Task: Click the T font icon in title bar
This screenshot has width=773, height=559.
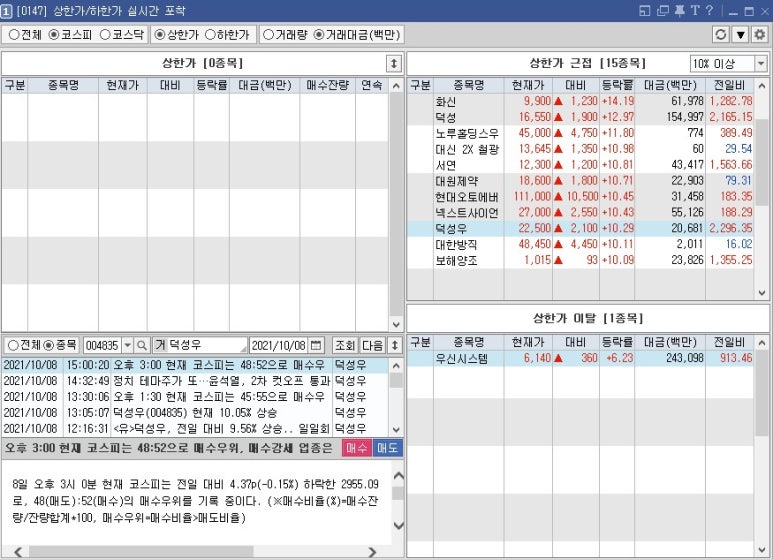Action: (695, 10)
